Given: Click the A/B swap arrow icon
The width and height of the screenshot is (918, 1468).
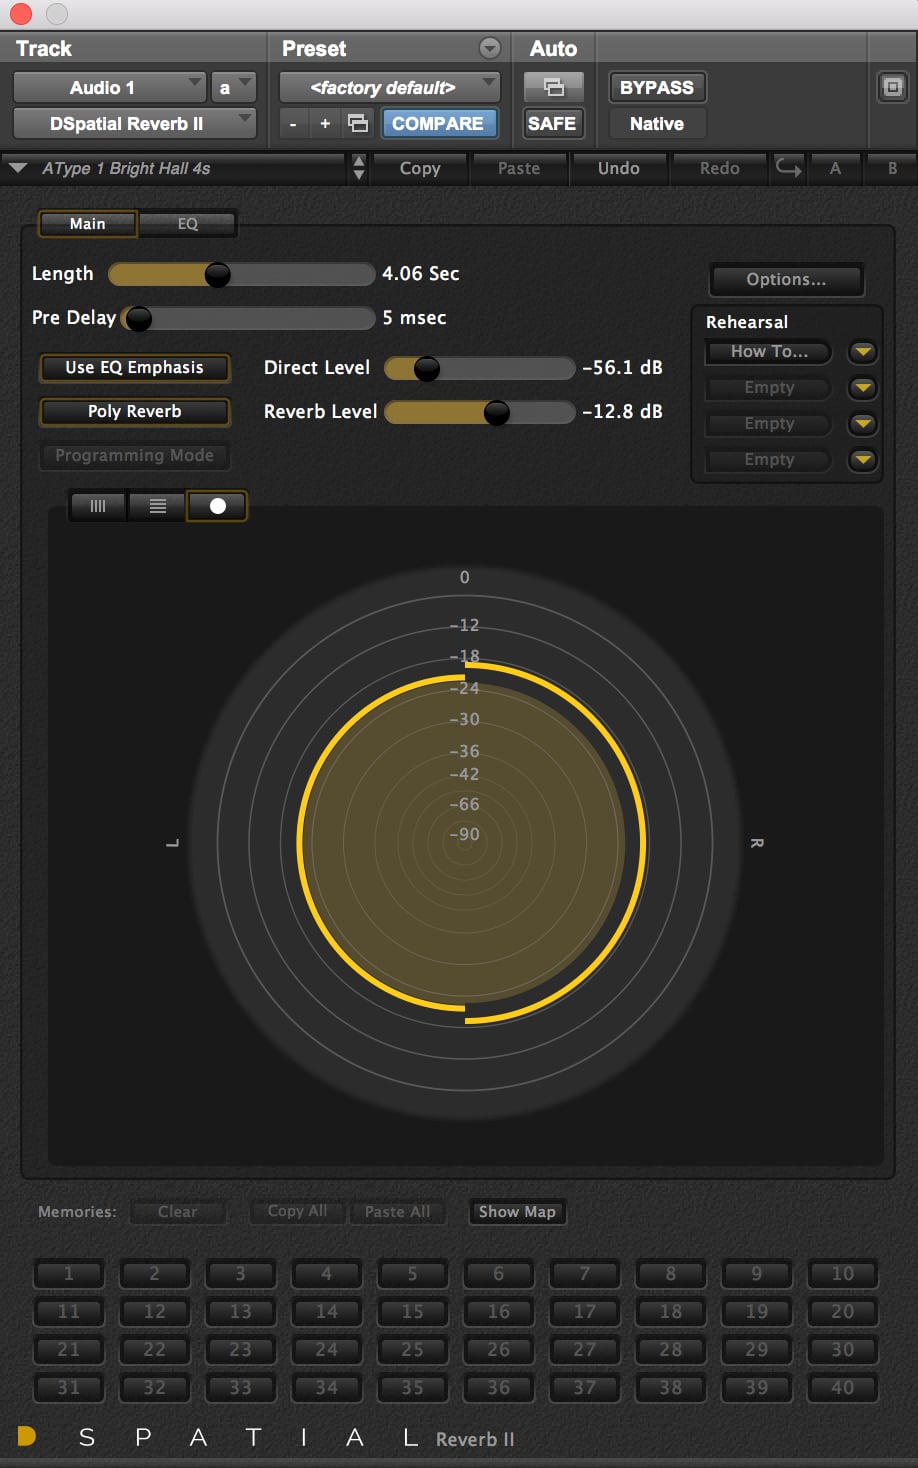Looking at the screenshot, I should pos(788,168).
